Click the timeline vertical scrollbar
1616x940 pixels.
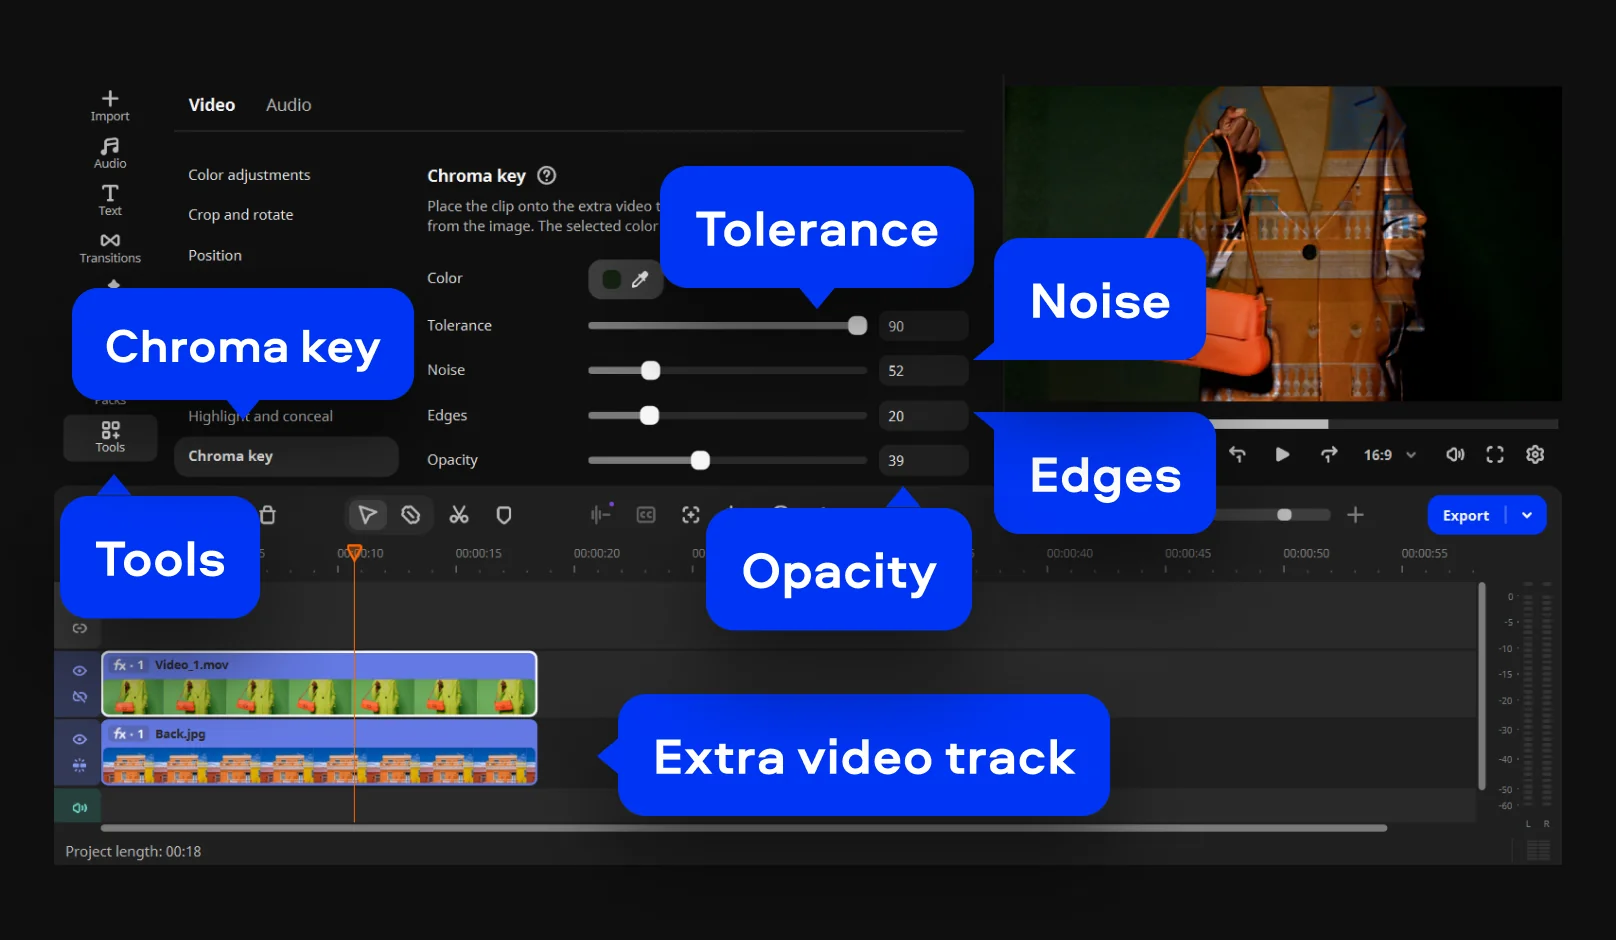pyautogui.click(x=1482, y=686)
